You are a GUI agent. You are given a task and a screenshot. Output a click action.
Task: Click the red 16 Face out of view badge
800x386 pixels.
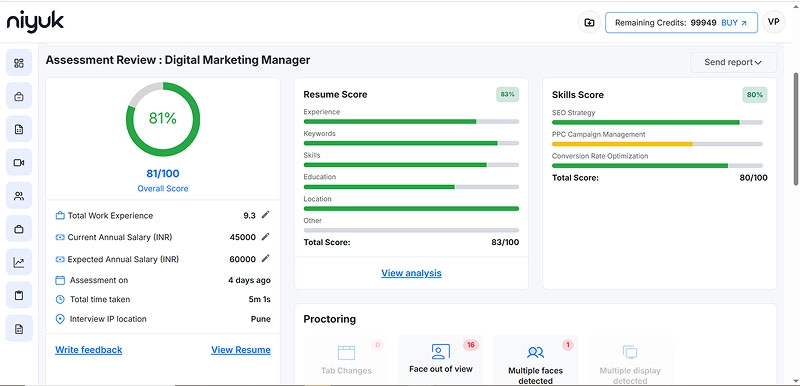(470, 345)
